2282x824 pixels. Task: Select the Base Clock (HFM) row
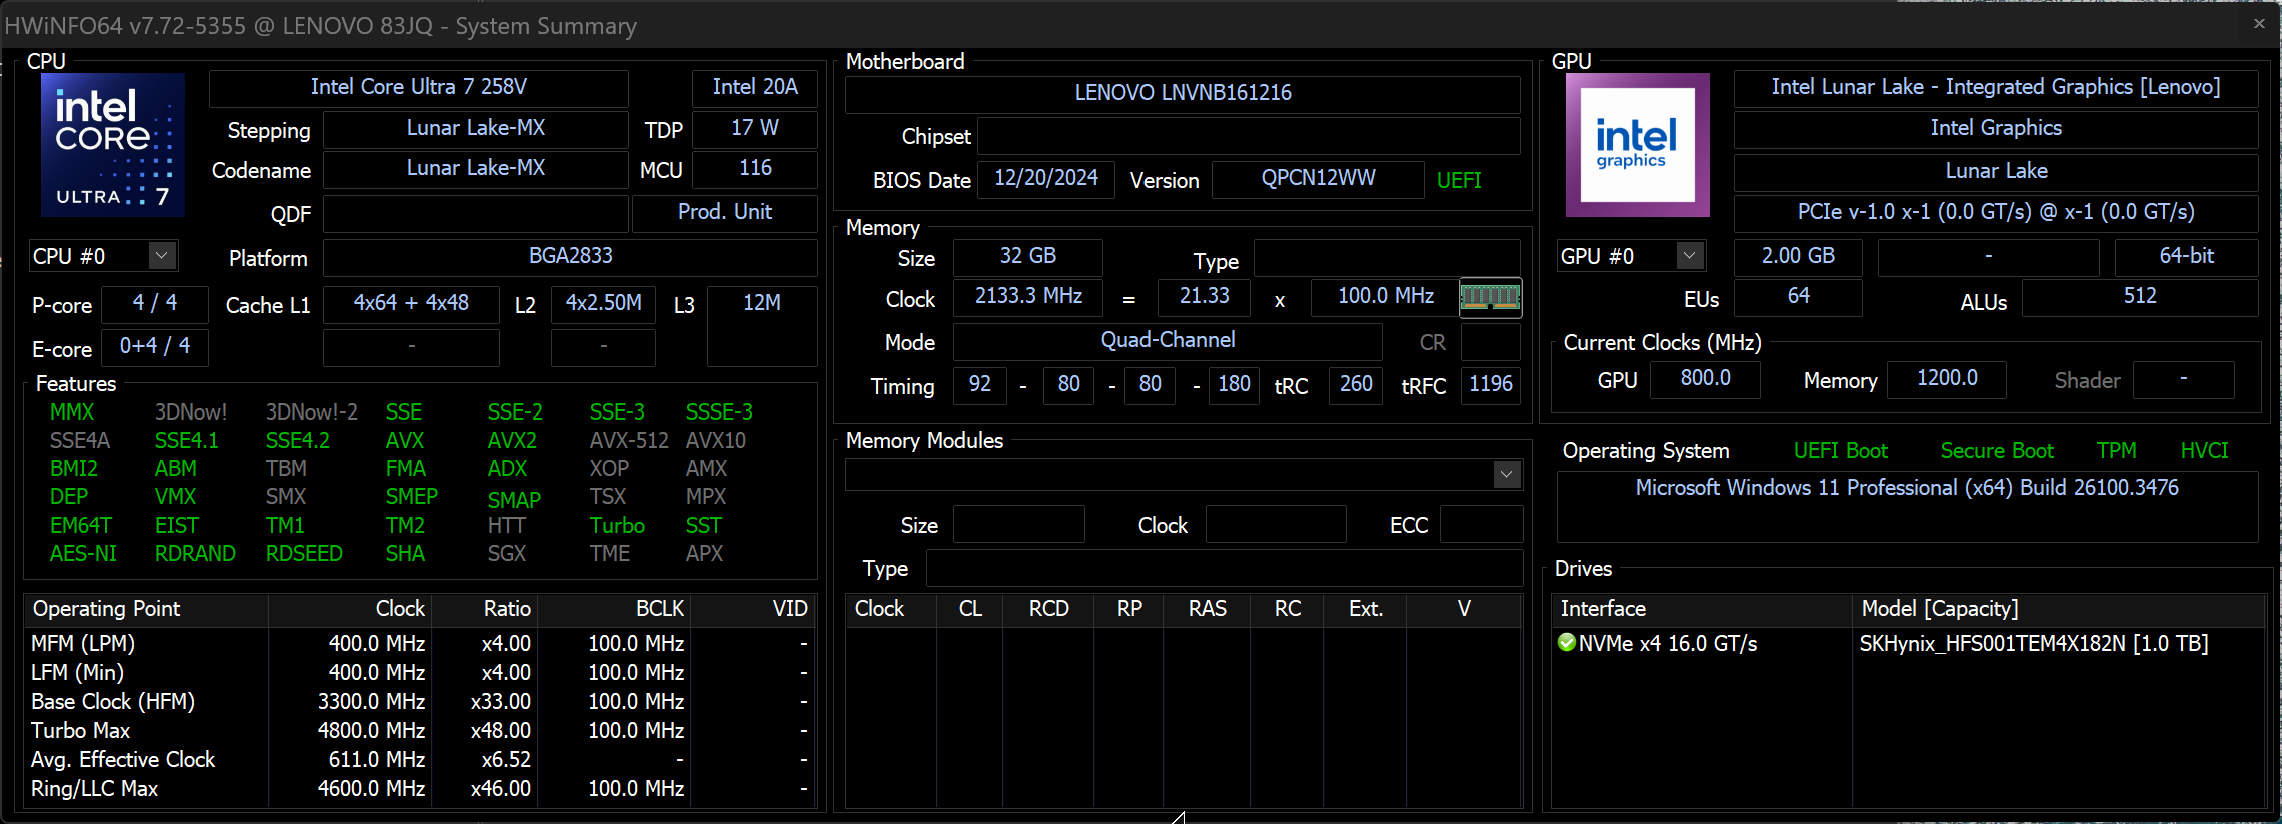pos(420,702)
